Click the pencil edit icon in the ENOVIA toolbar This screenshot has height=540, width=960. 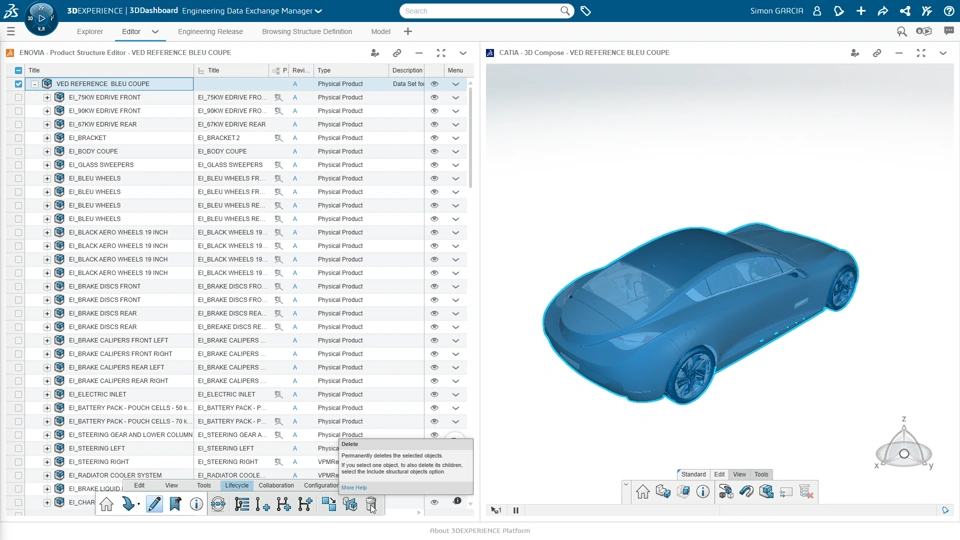[154, 504]
